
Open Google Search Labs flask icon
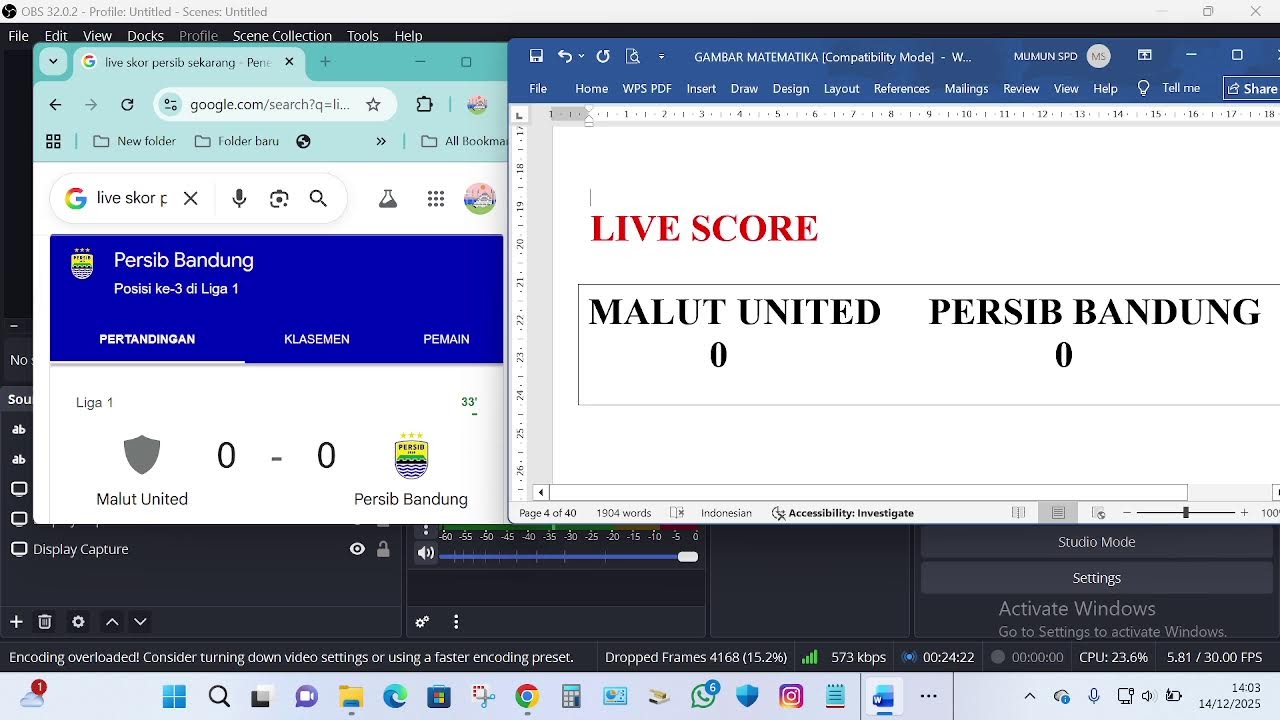point(388,199)
